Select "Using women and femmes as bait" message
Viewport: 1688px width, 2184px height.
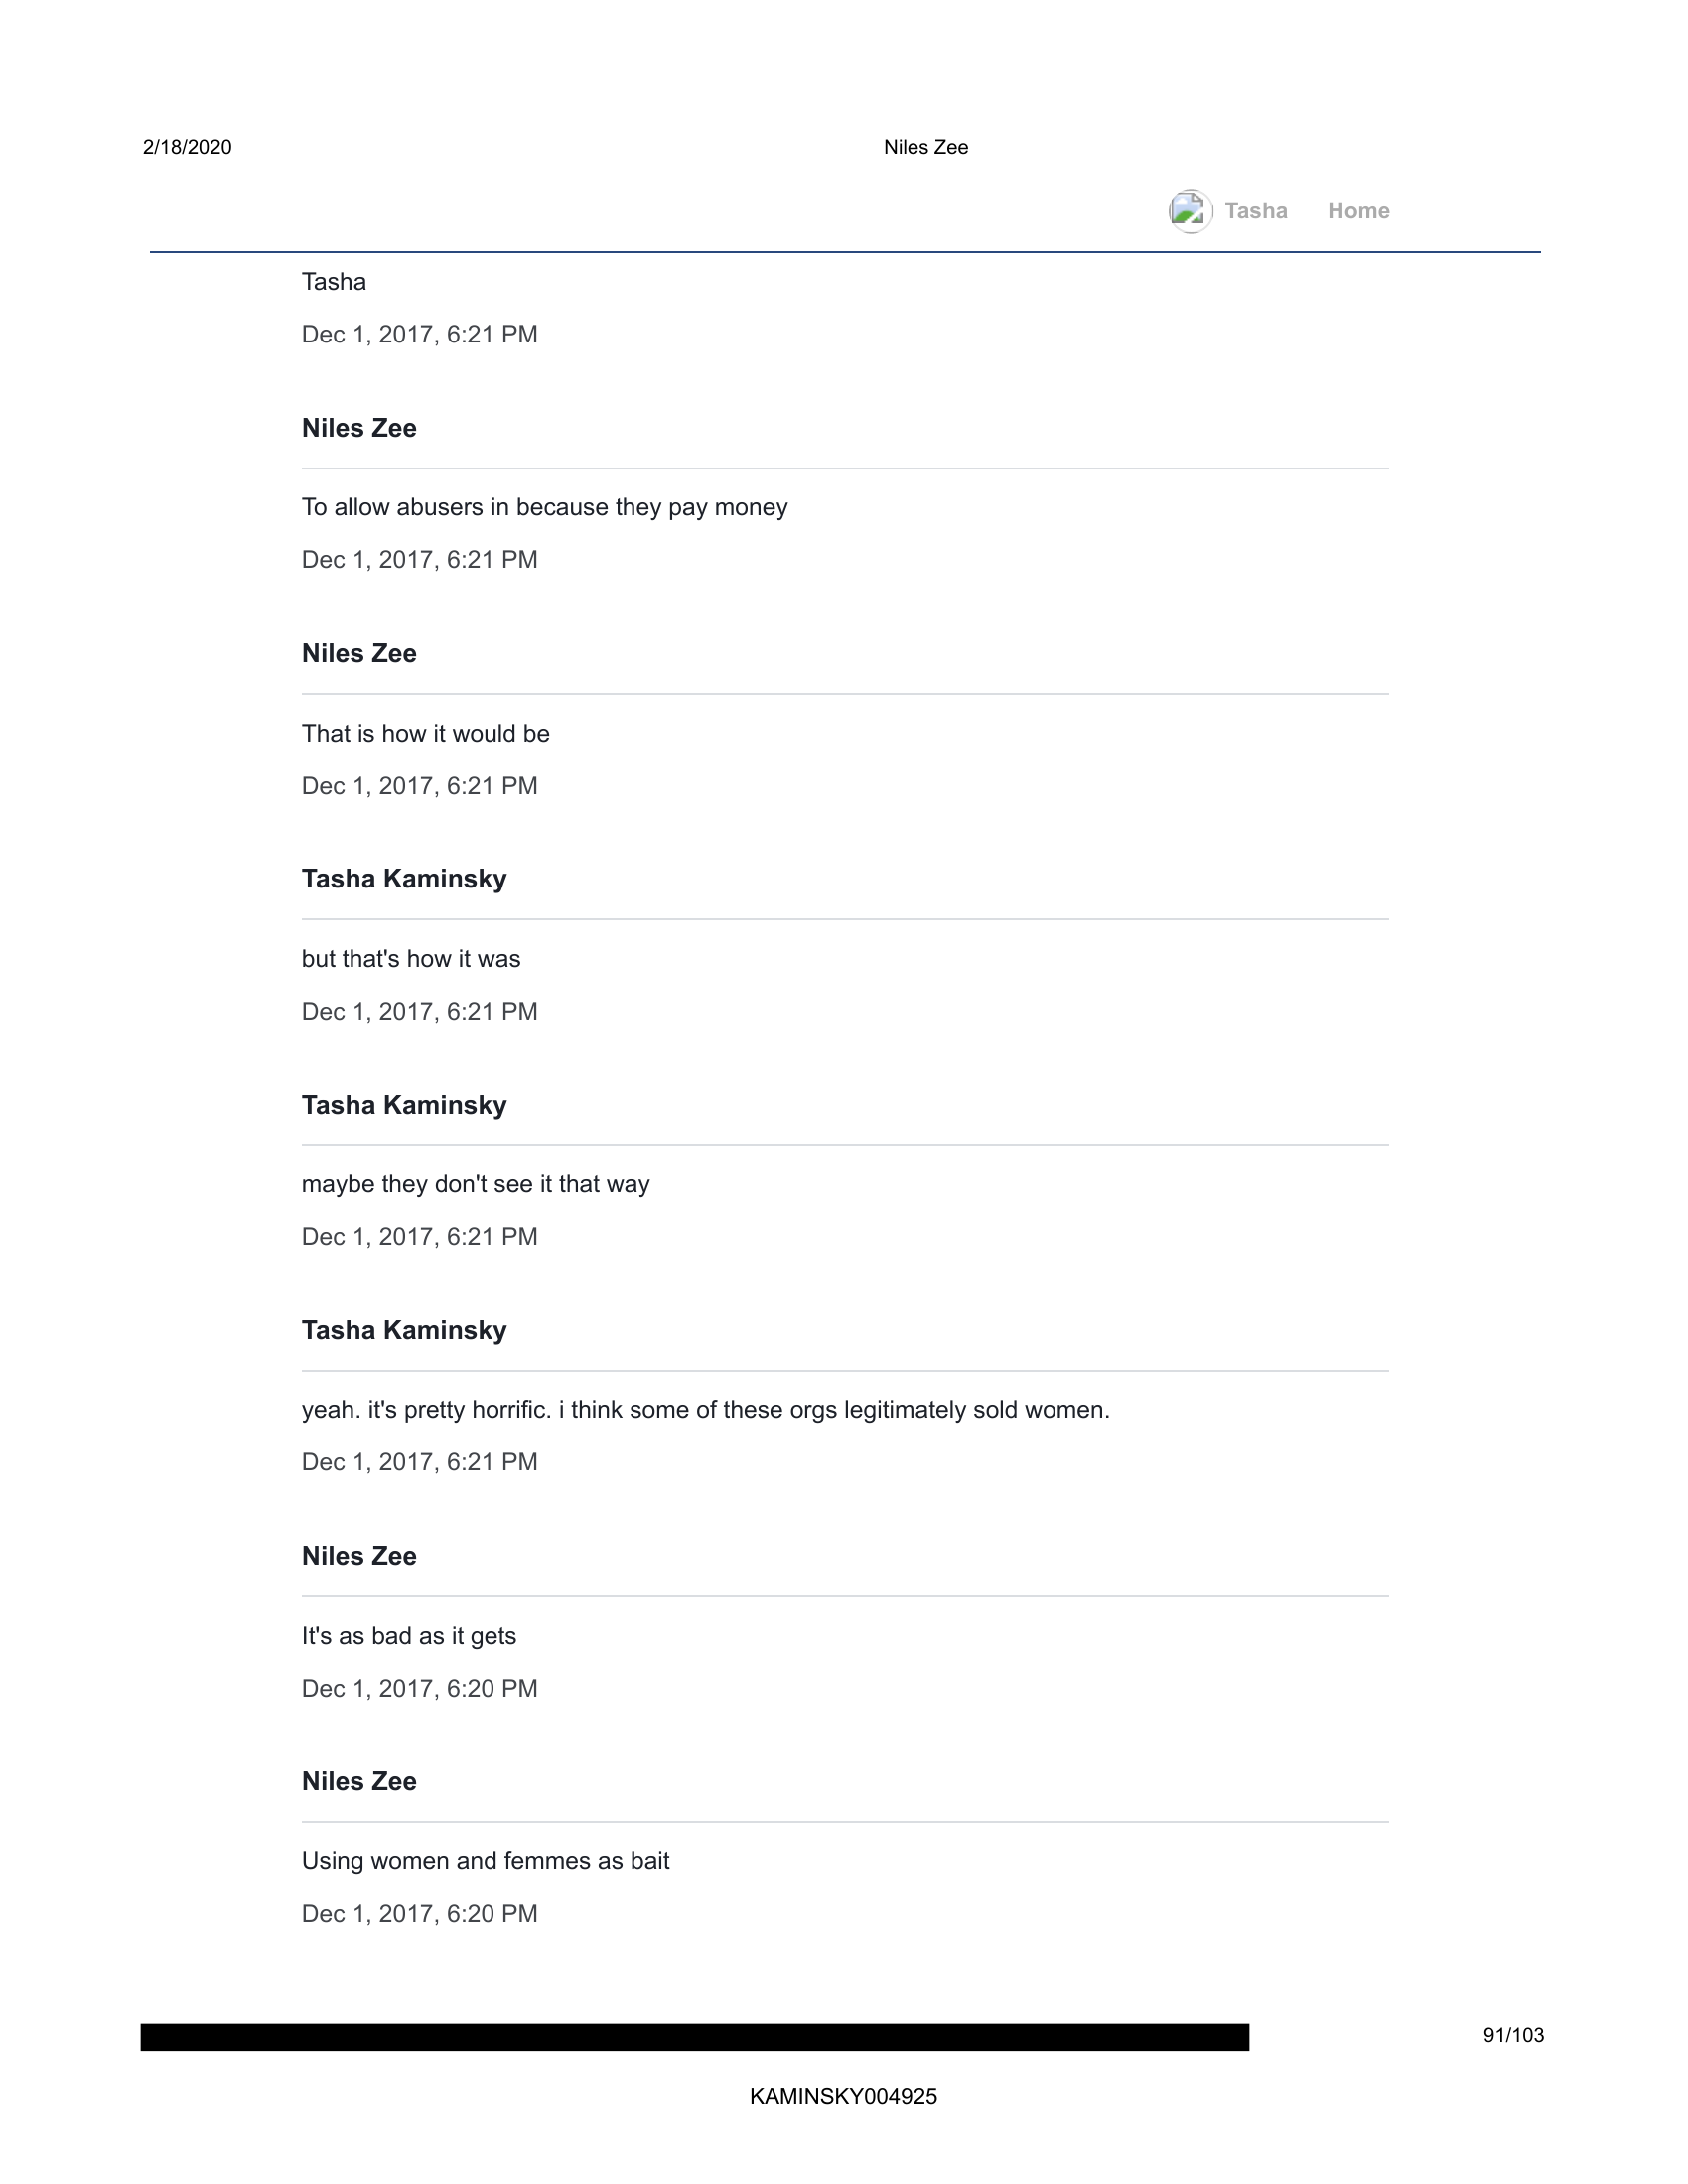point(485,1861)
